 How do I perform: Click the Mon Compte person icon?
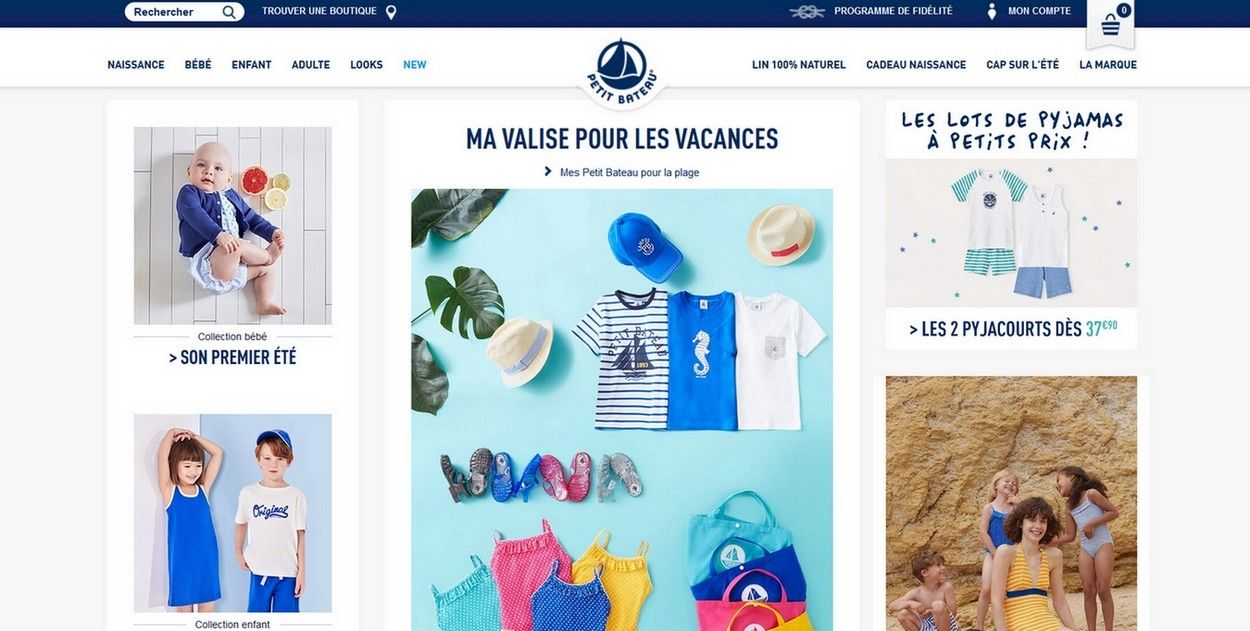992,12
